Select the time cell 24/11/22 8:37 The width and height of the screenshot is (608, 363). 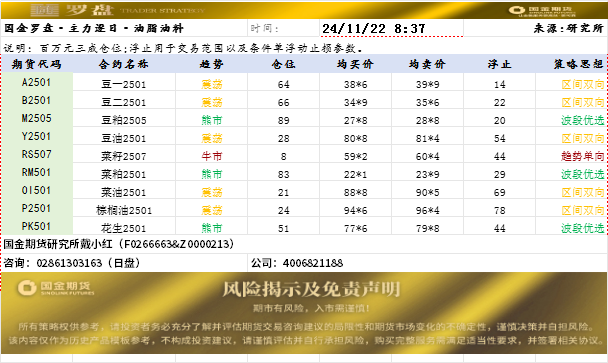click(391, 28)
